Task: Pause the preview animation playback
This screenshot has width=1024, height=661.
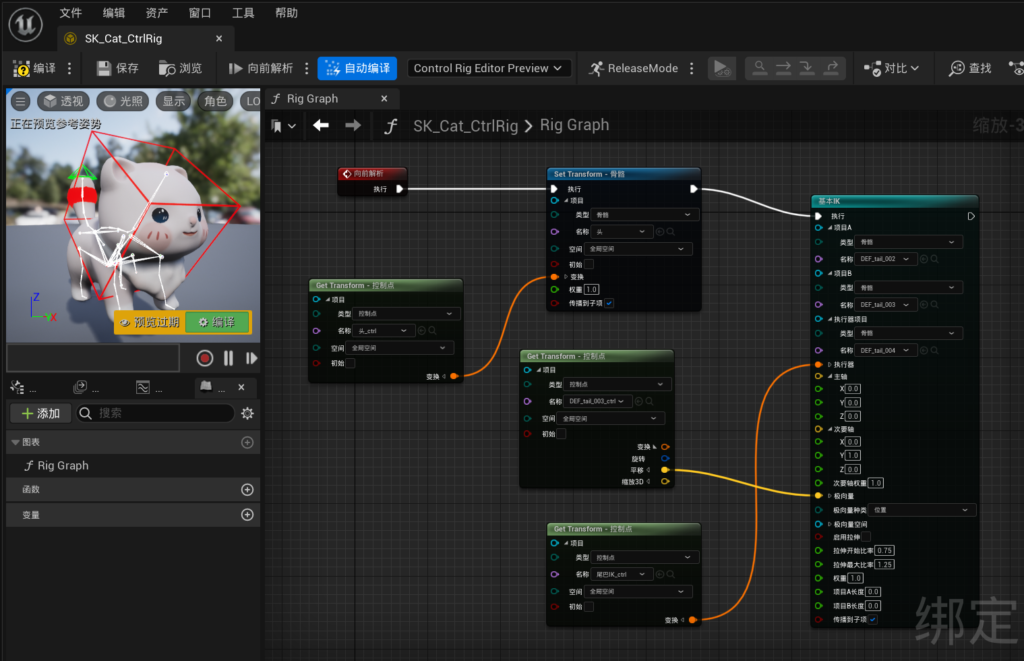Action: (228, 358)
